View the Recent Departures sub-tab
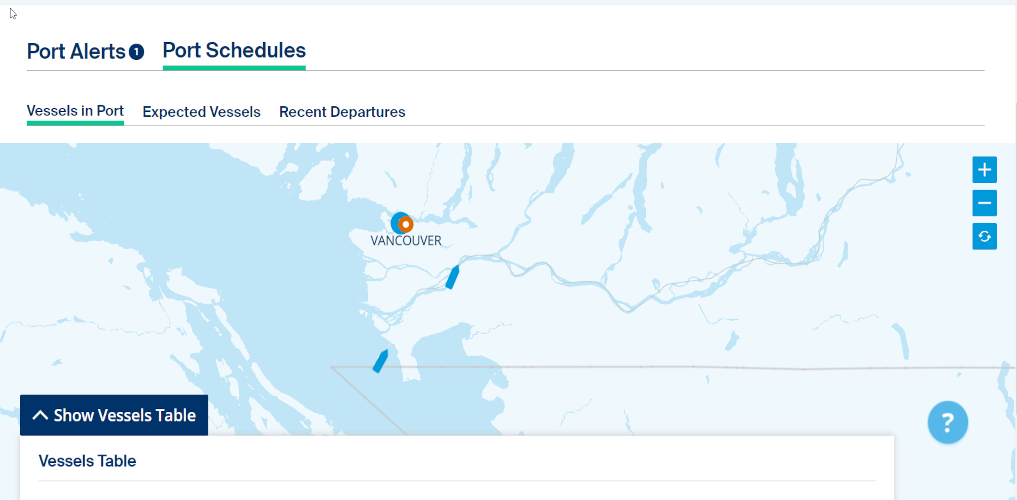 [342, 112]
